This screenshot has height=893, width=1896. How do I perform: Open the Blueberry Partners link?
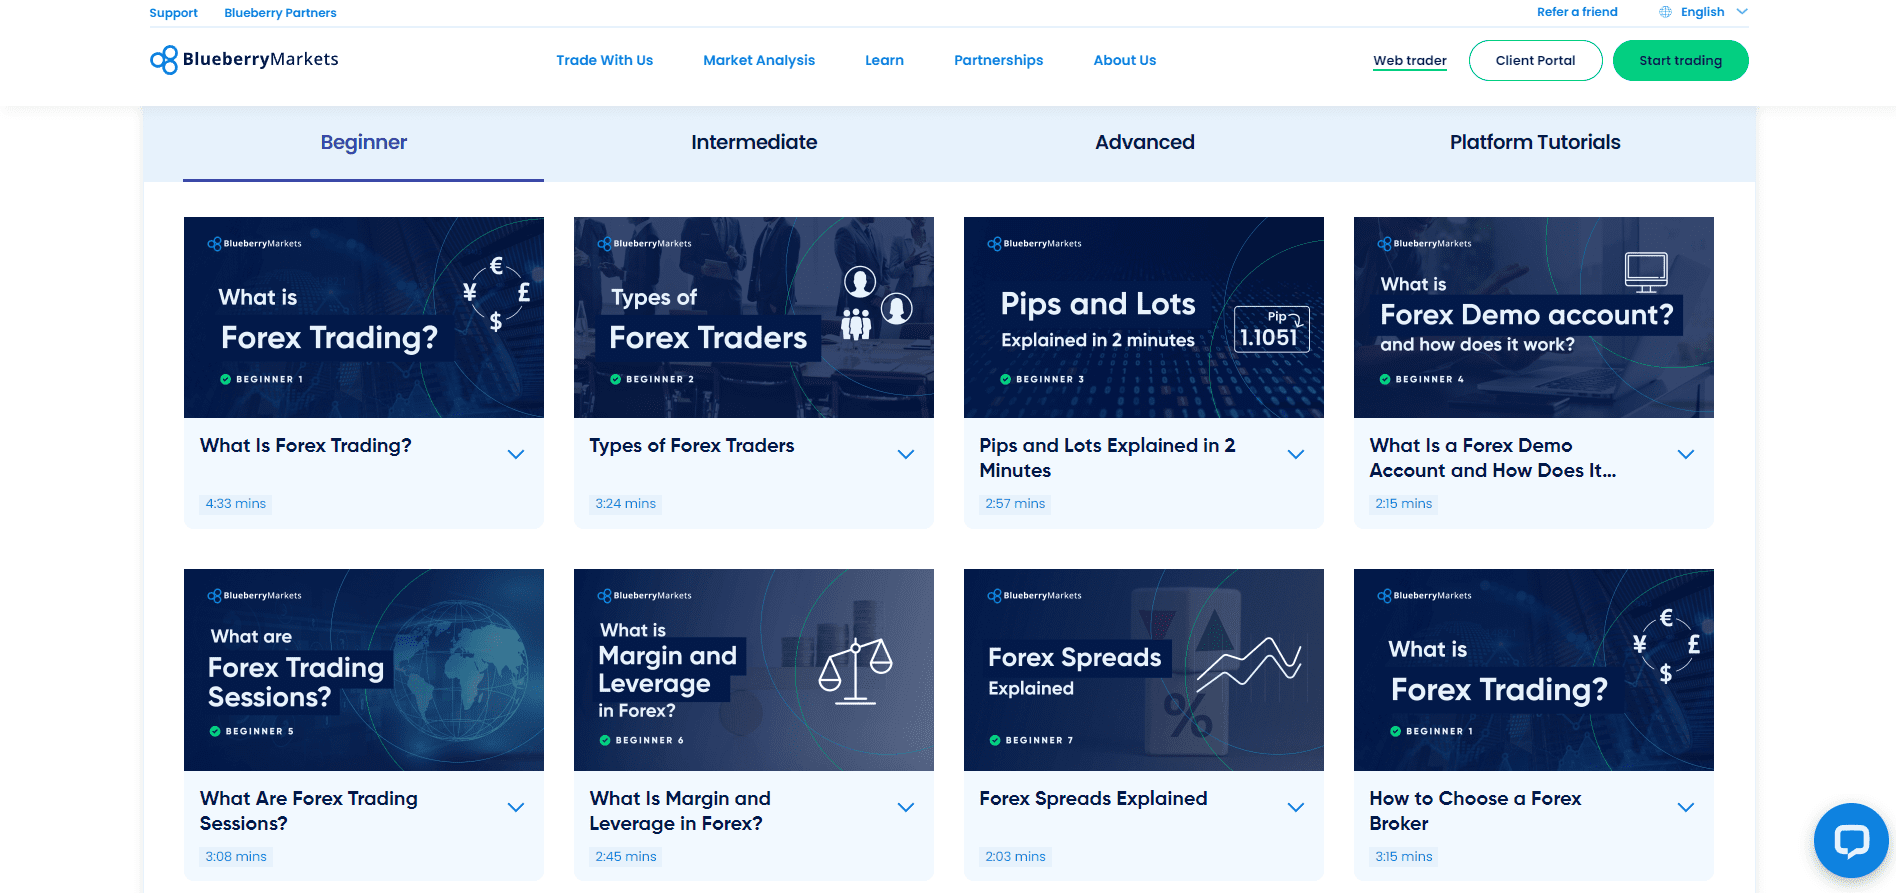pyautogui.click(x=280, y=13)
